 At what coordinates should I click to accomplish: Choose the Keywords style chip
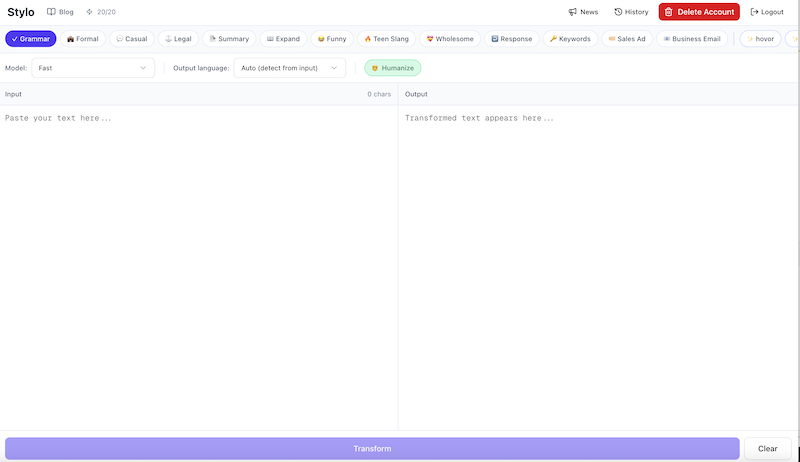pos(570,39)
